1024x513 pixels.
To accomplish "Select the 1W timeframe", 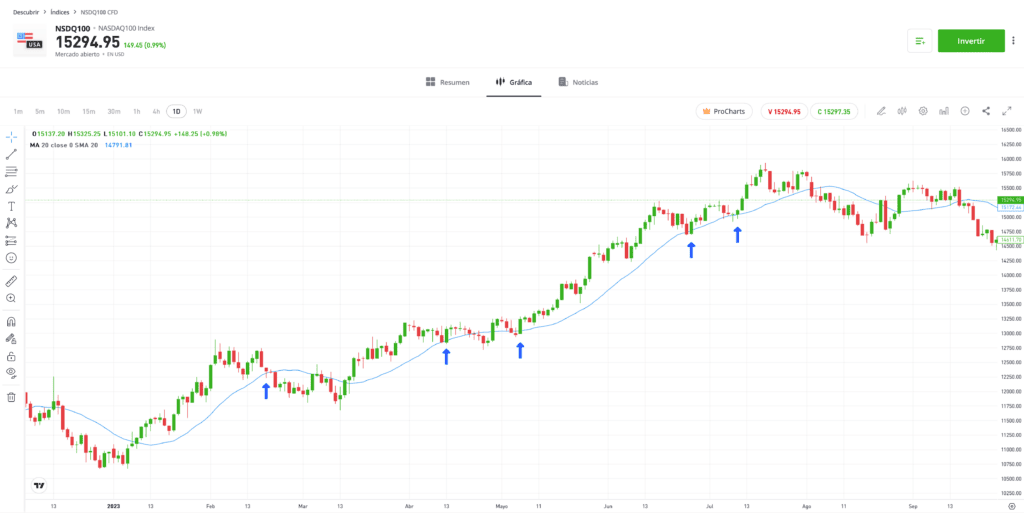I will click(198, 112).
